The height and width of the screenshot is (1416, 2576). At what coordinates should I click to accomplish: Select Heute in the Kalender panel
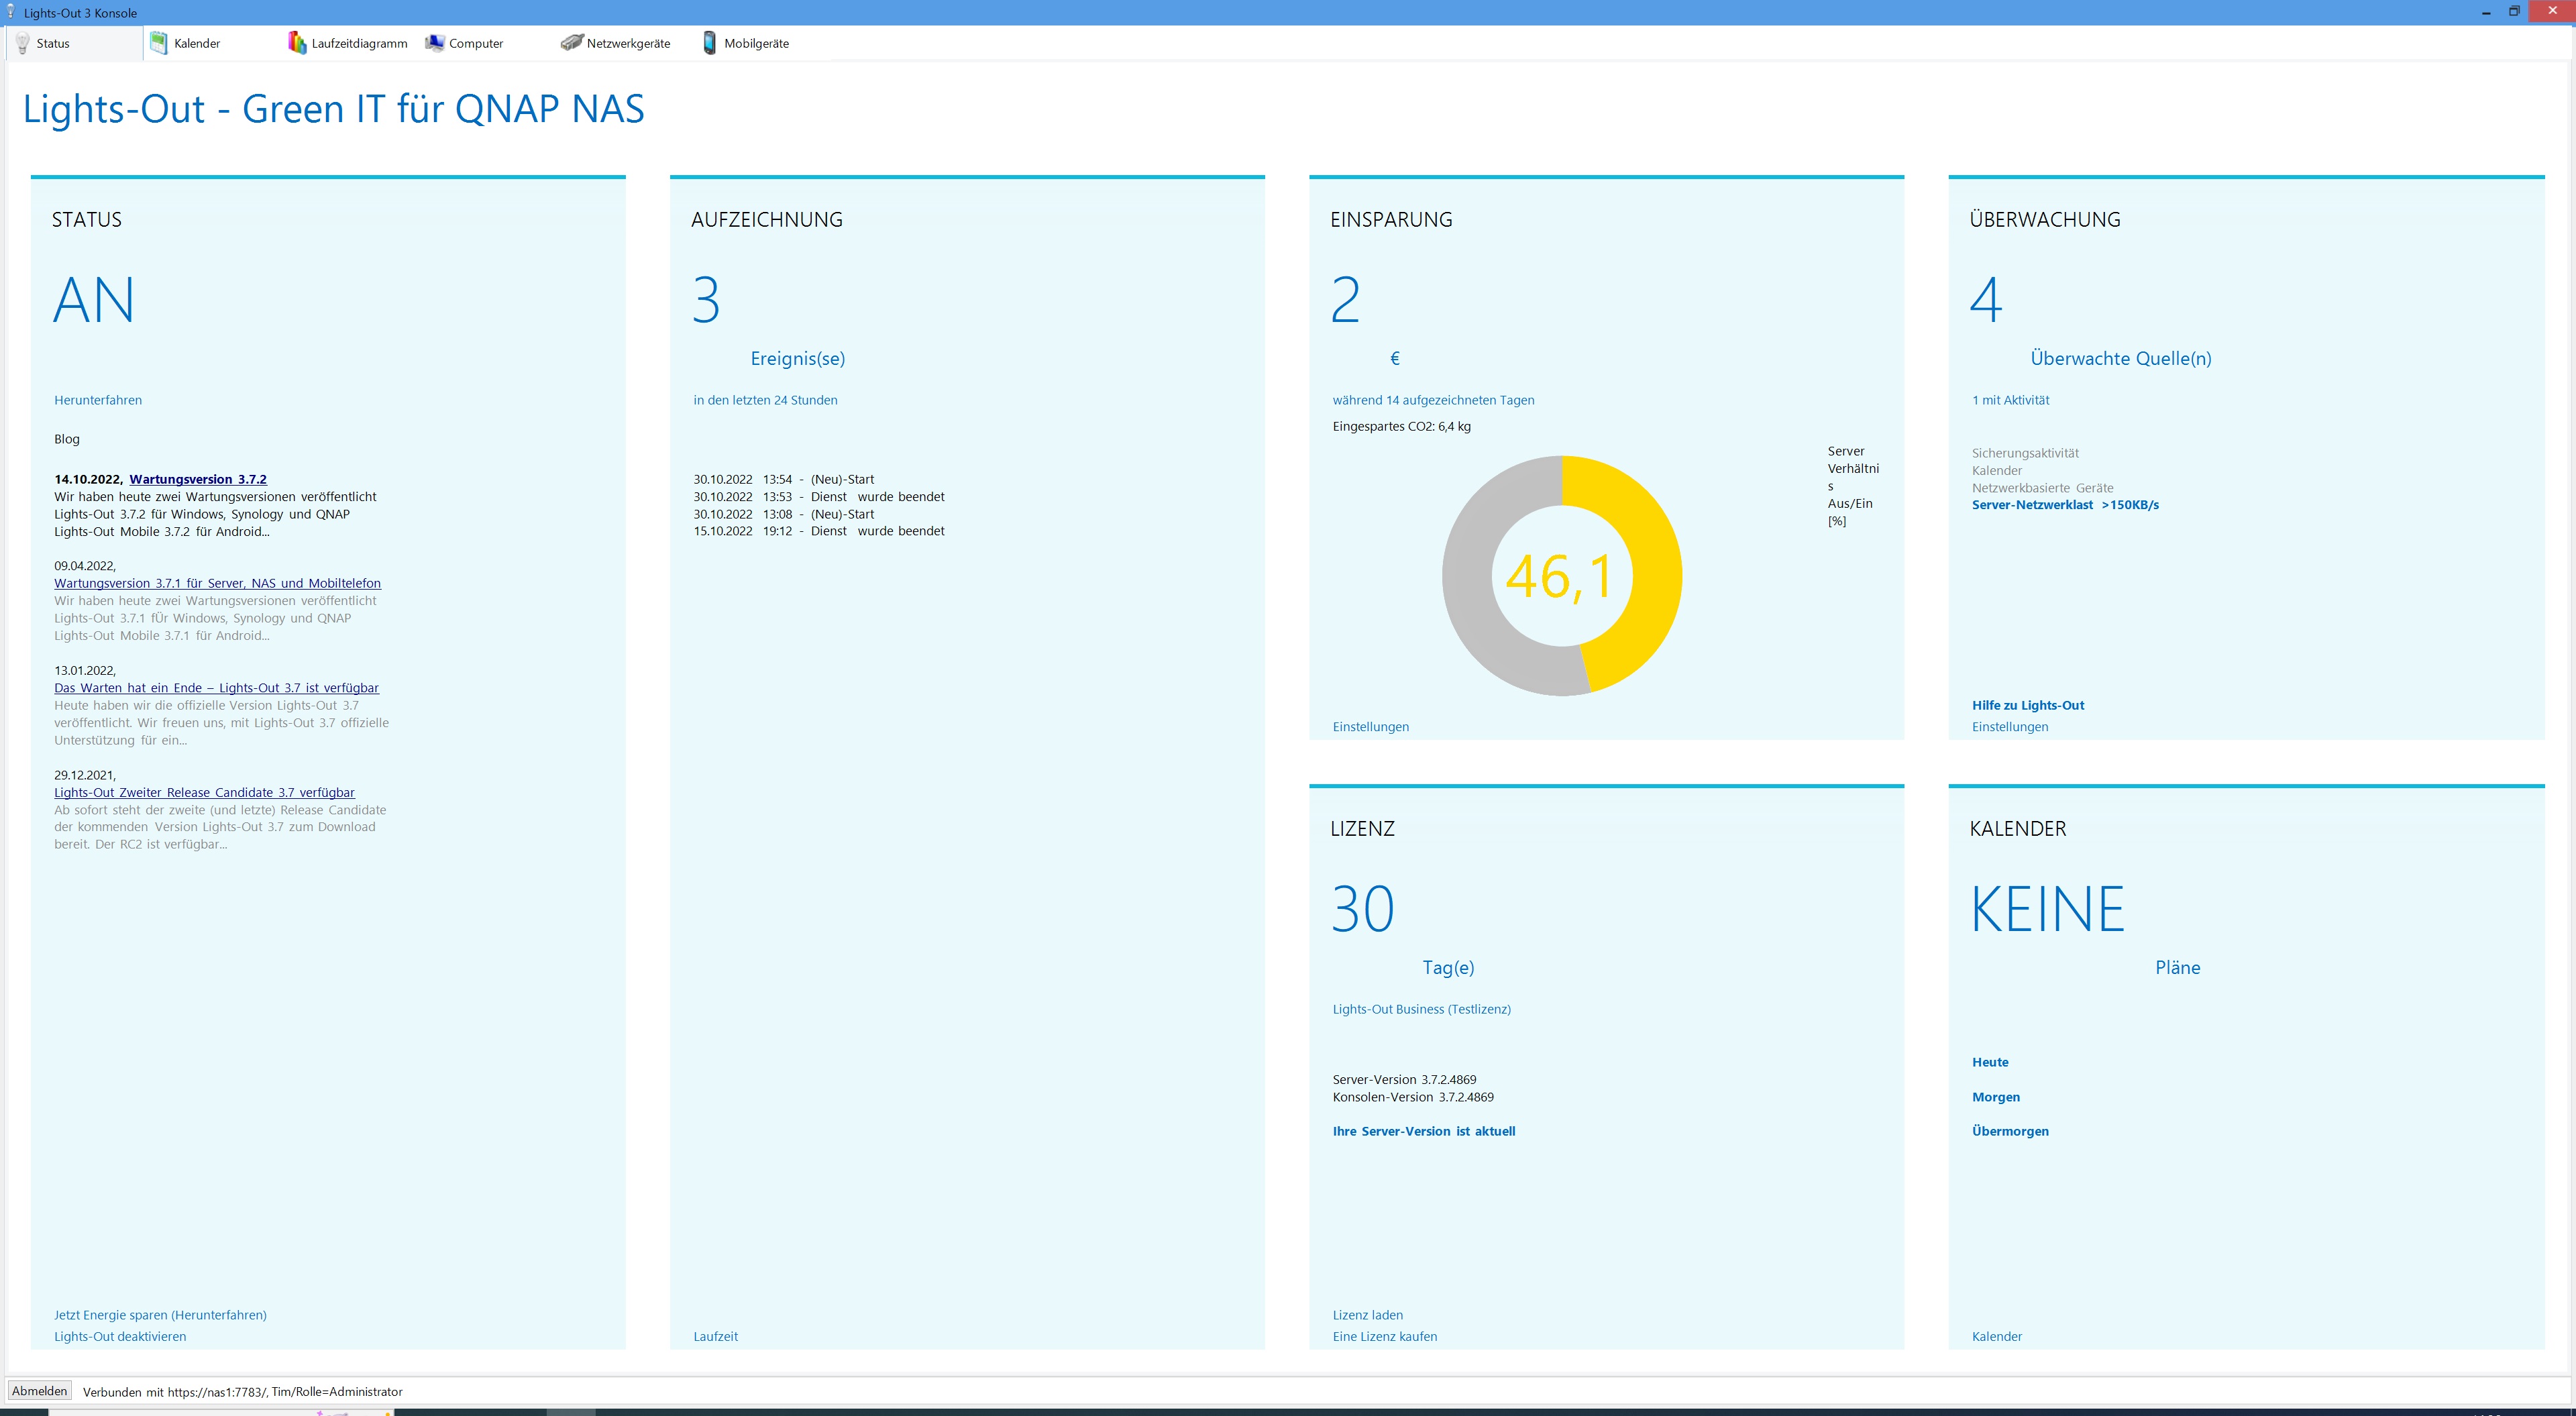[1990, 1062]
